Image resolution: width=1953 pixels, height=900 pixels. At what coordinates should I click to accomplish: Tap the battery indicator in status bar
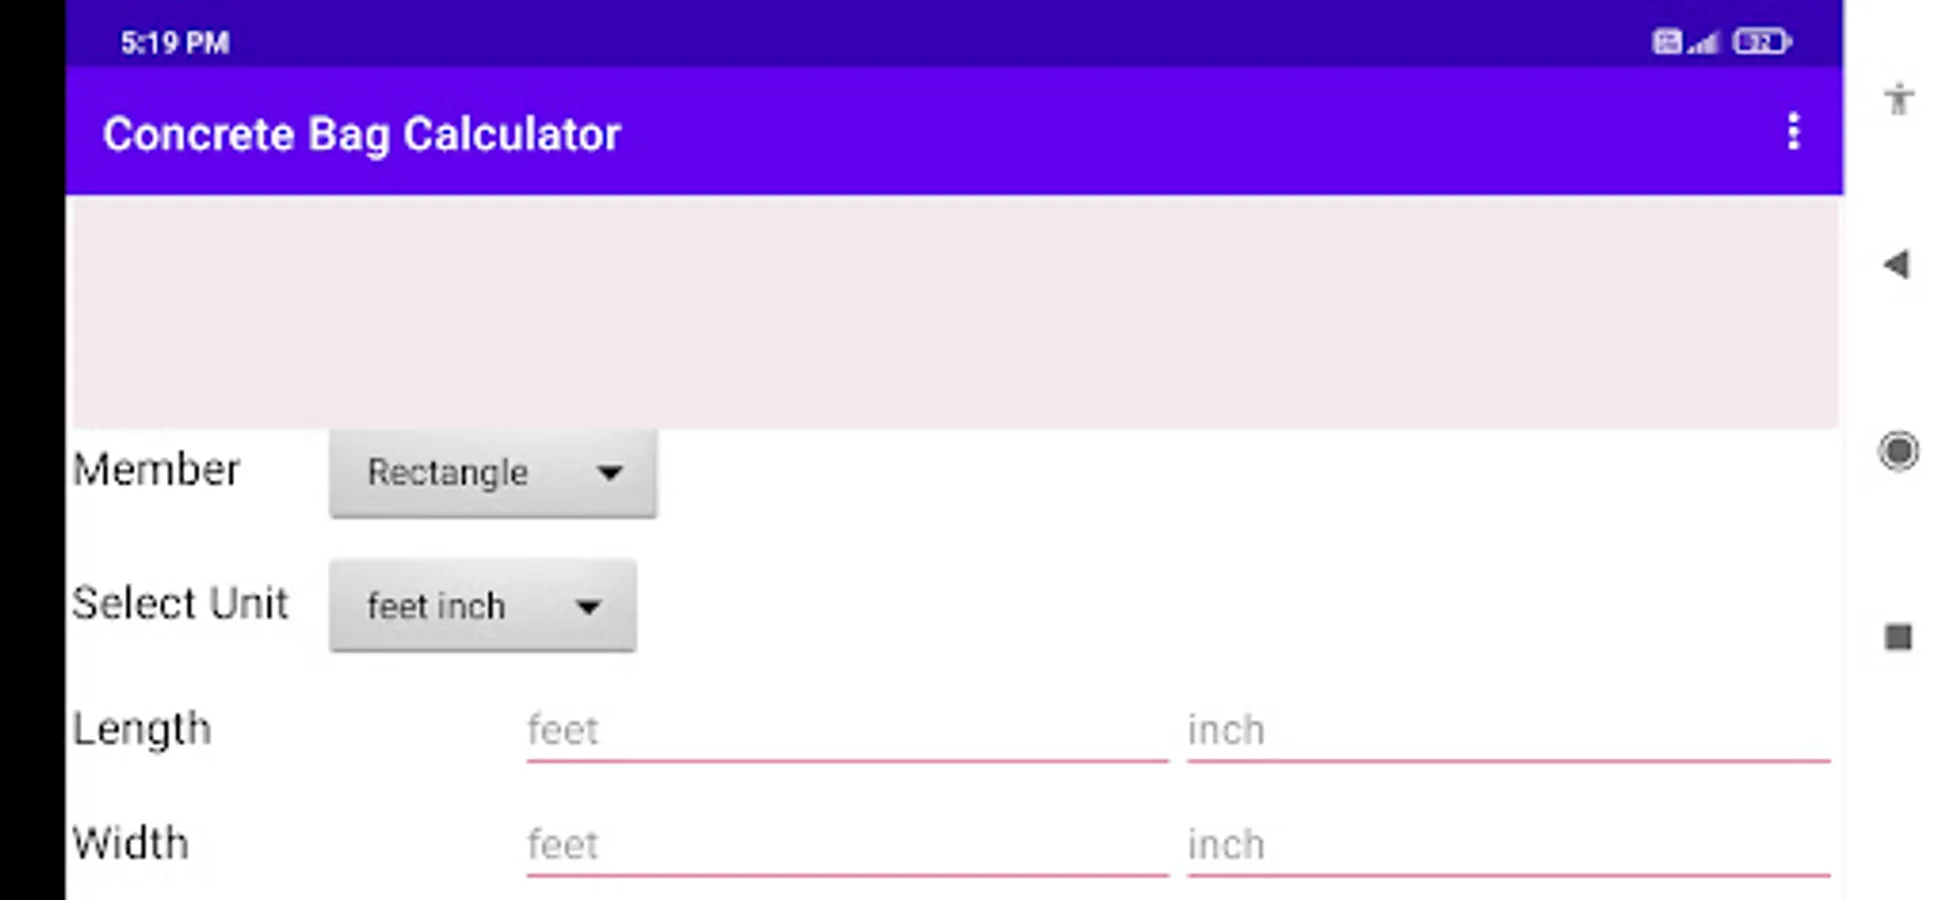coord(1762,42)
